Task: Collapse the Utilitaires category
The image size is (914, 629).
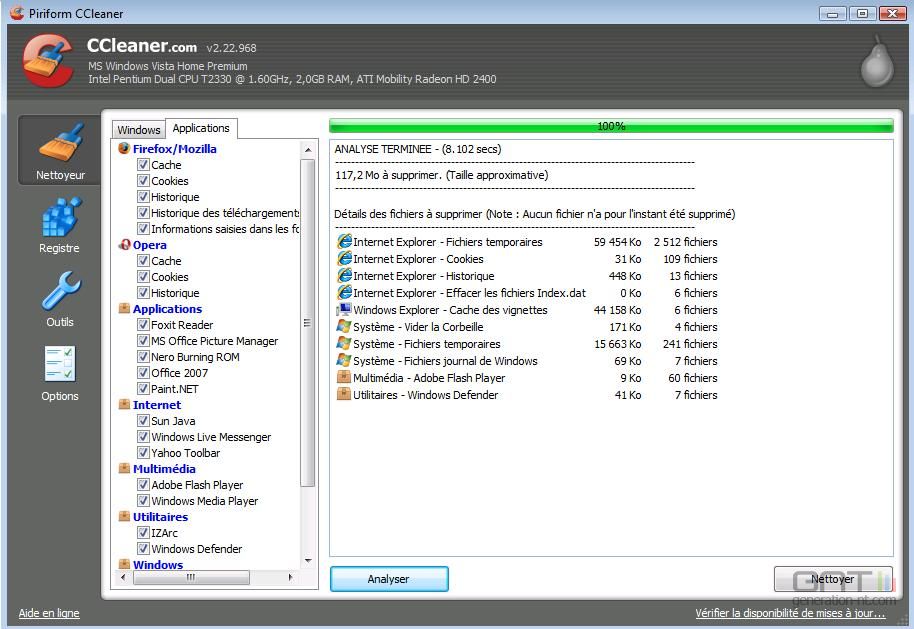Action: (x=126, y=517)
